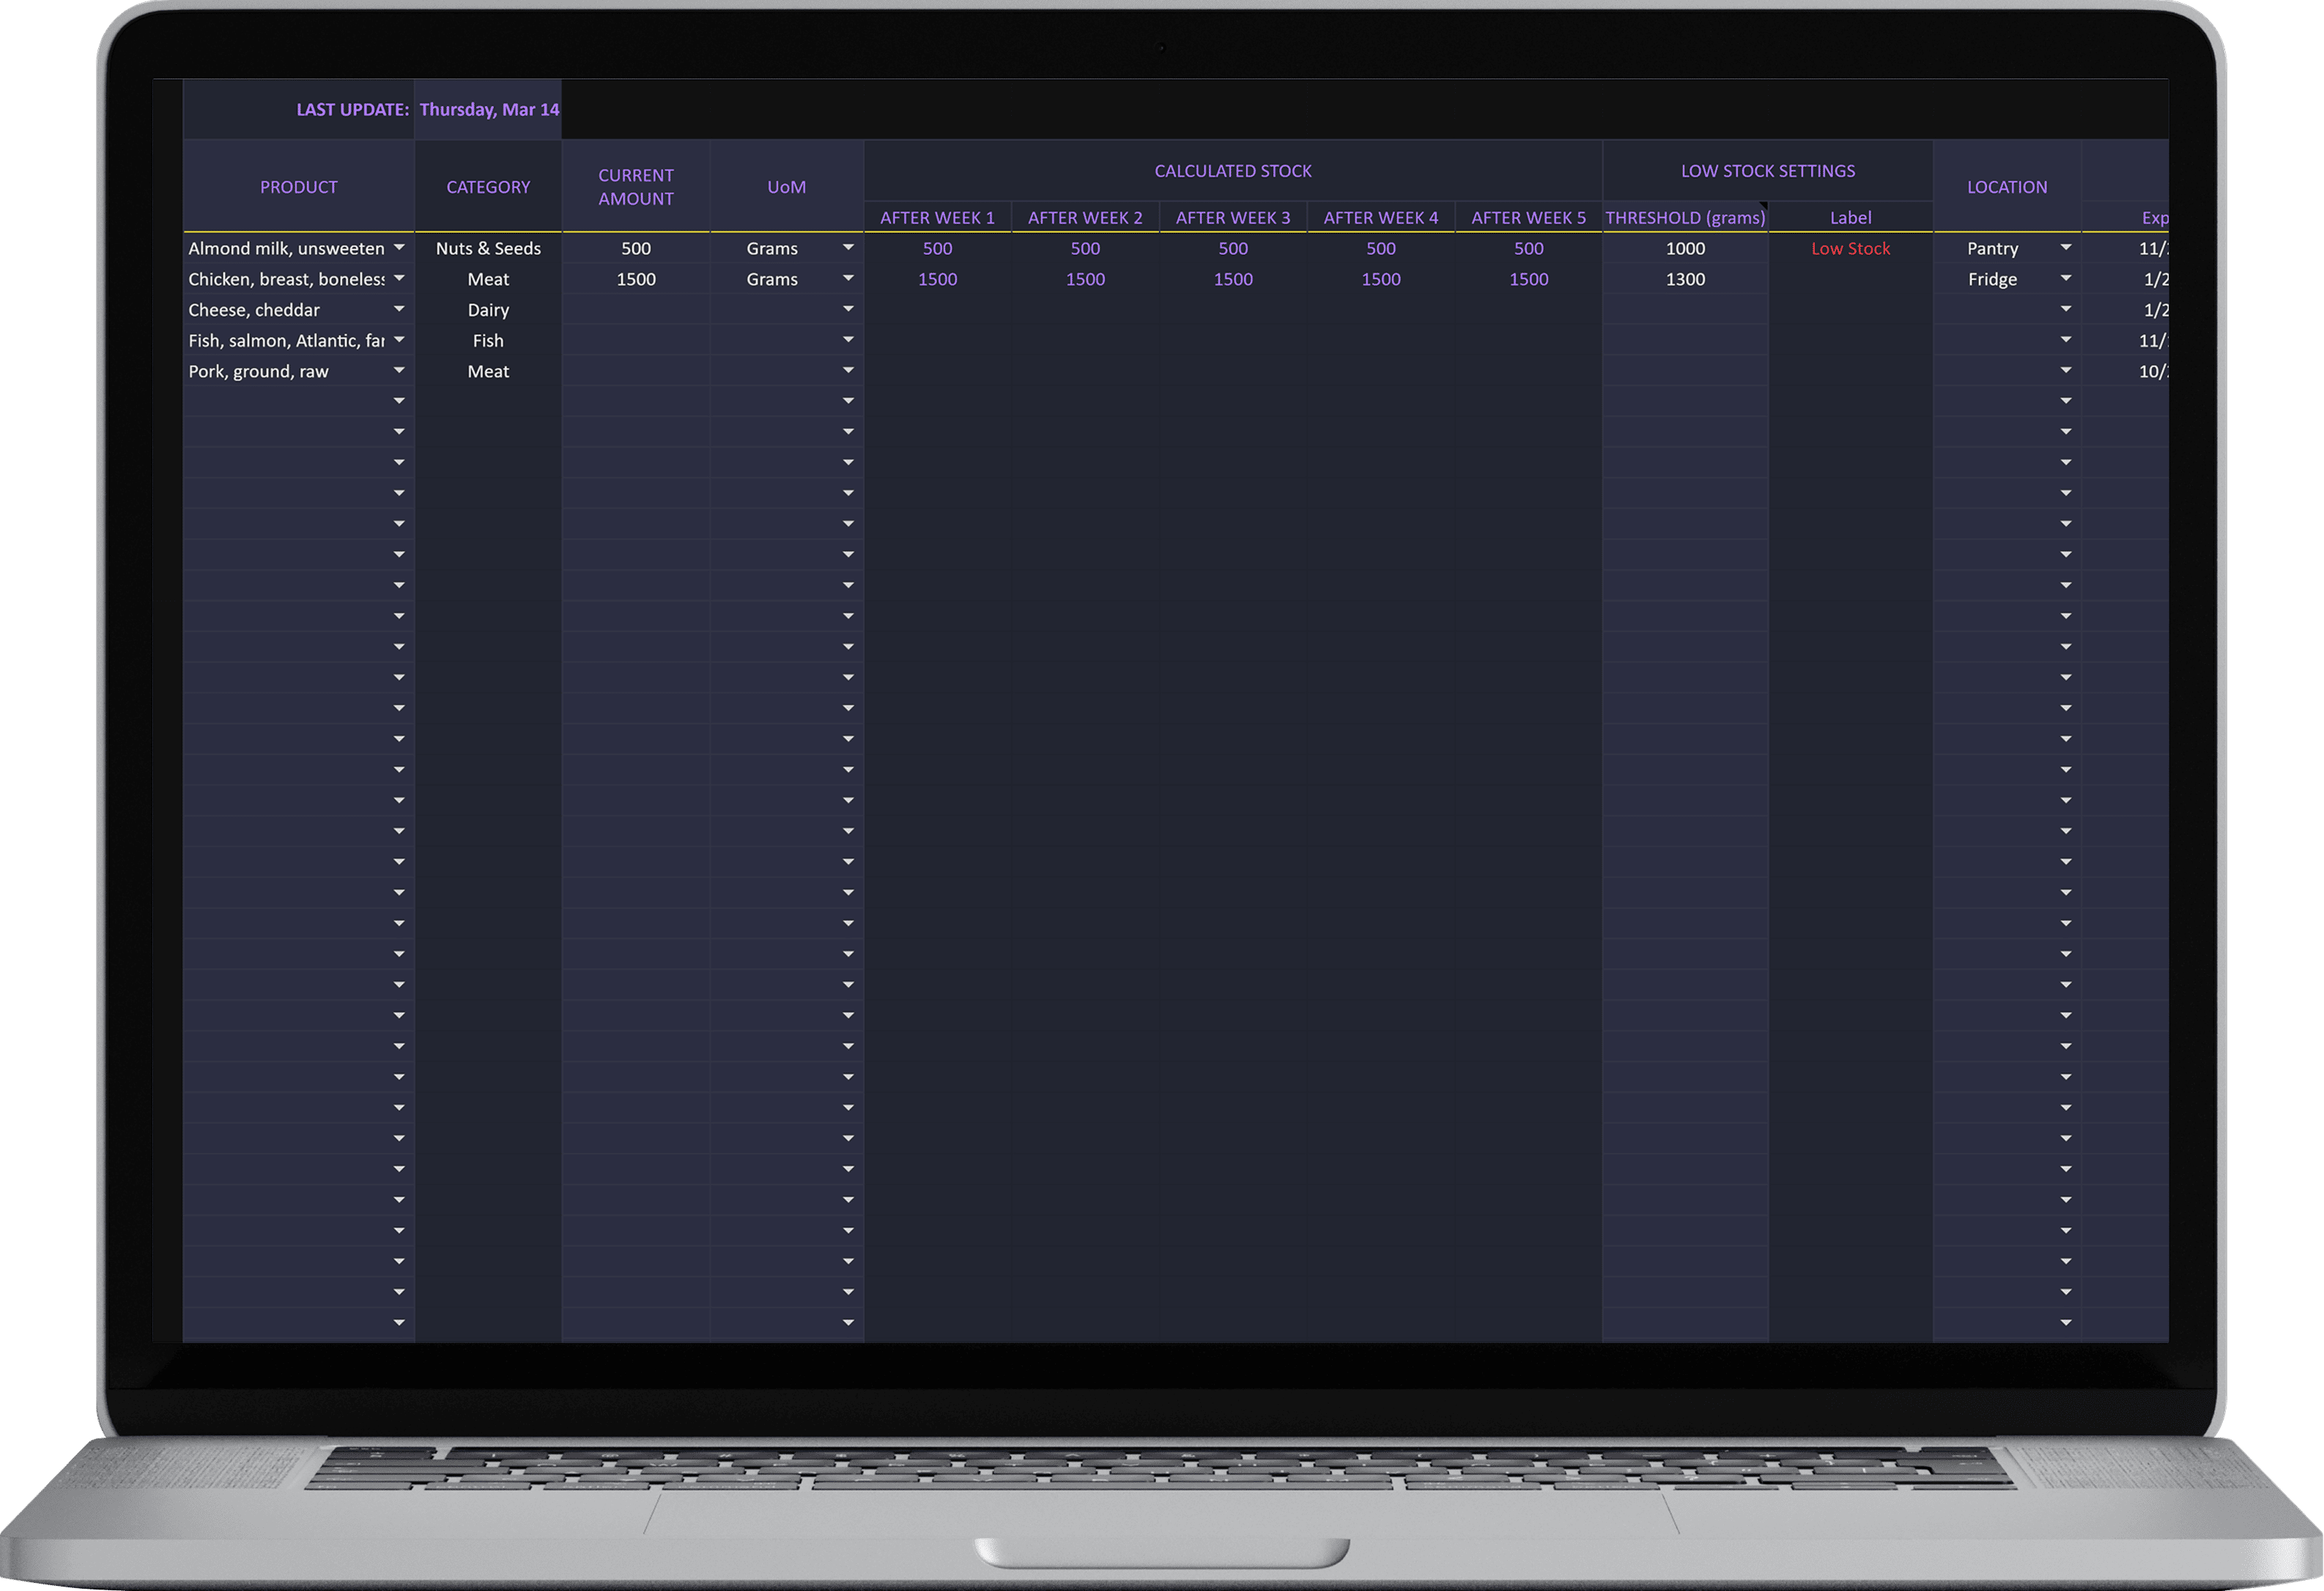Click current amount cell showing 1500

636,279
